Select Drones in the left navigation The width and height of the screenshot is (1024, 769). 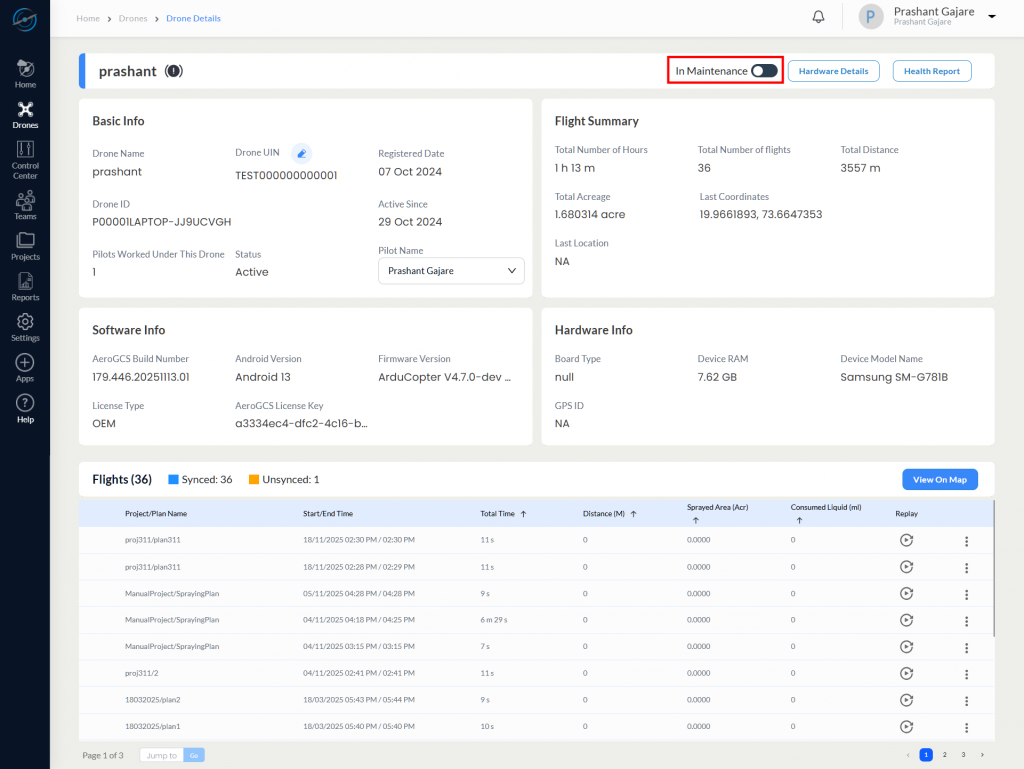[x=24, y=112]
